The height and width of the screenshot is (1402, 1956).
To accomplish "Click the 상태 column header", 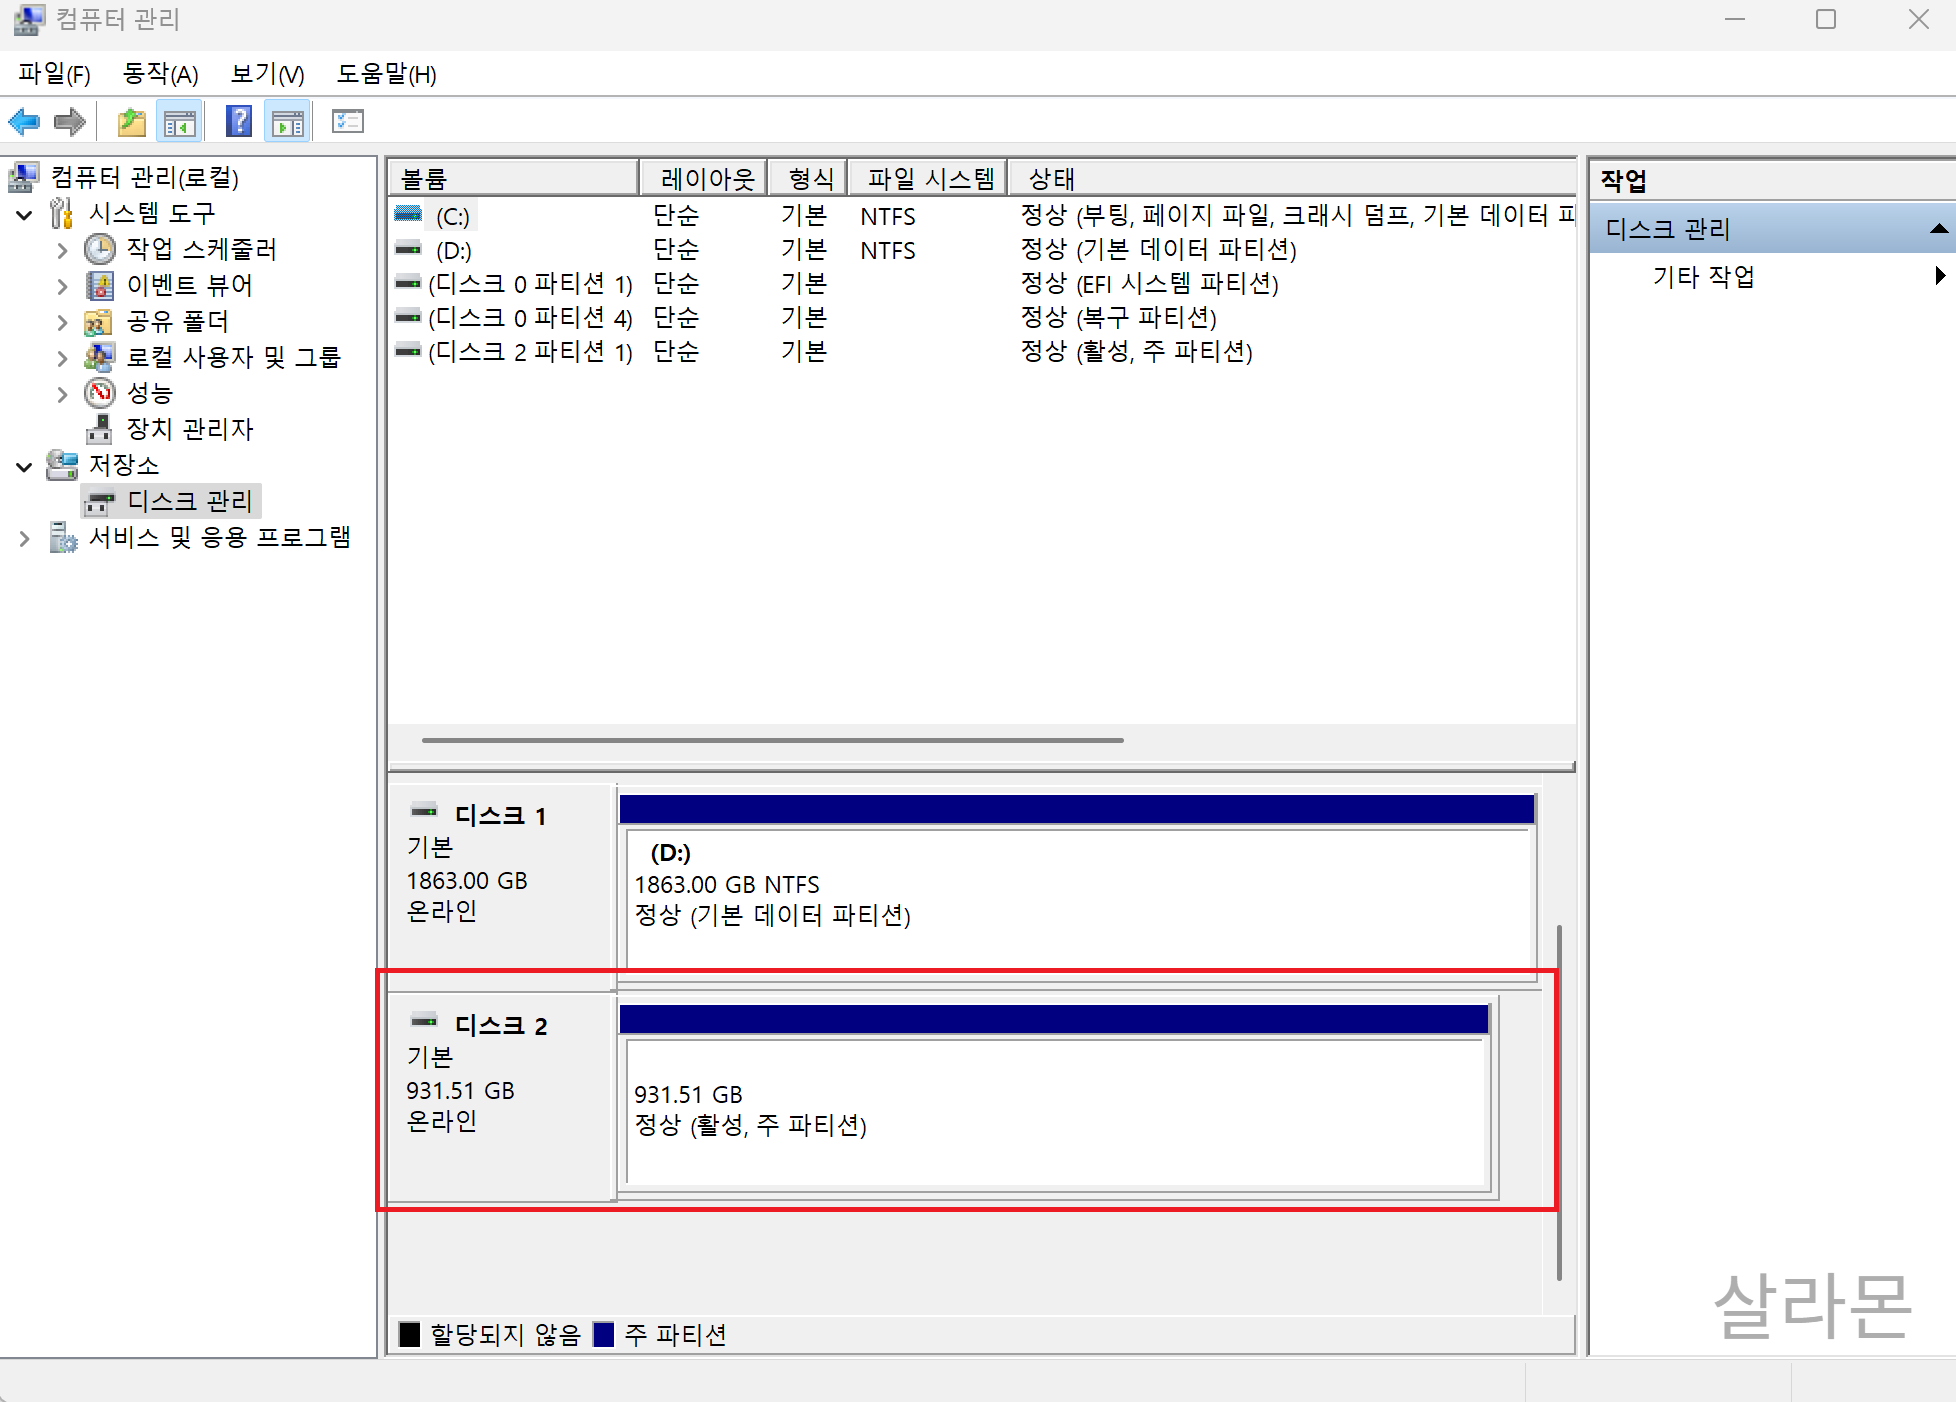I will 1051,179.
